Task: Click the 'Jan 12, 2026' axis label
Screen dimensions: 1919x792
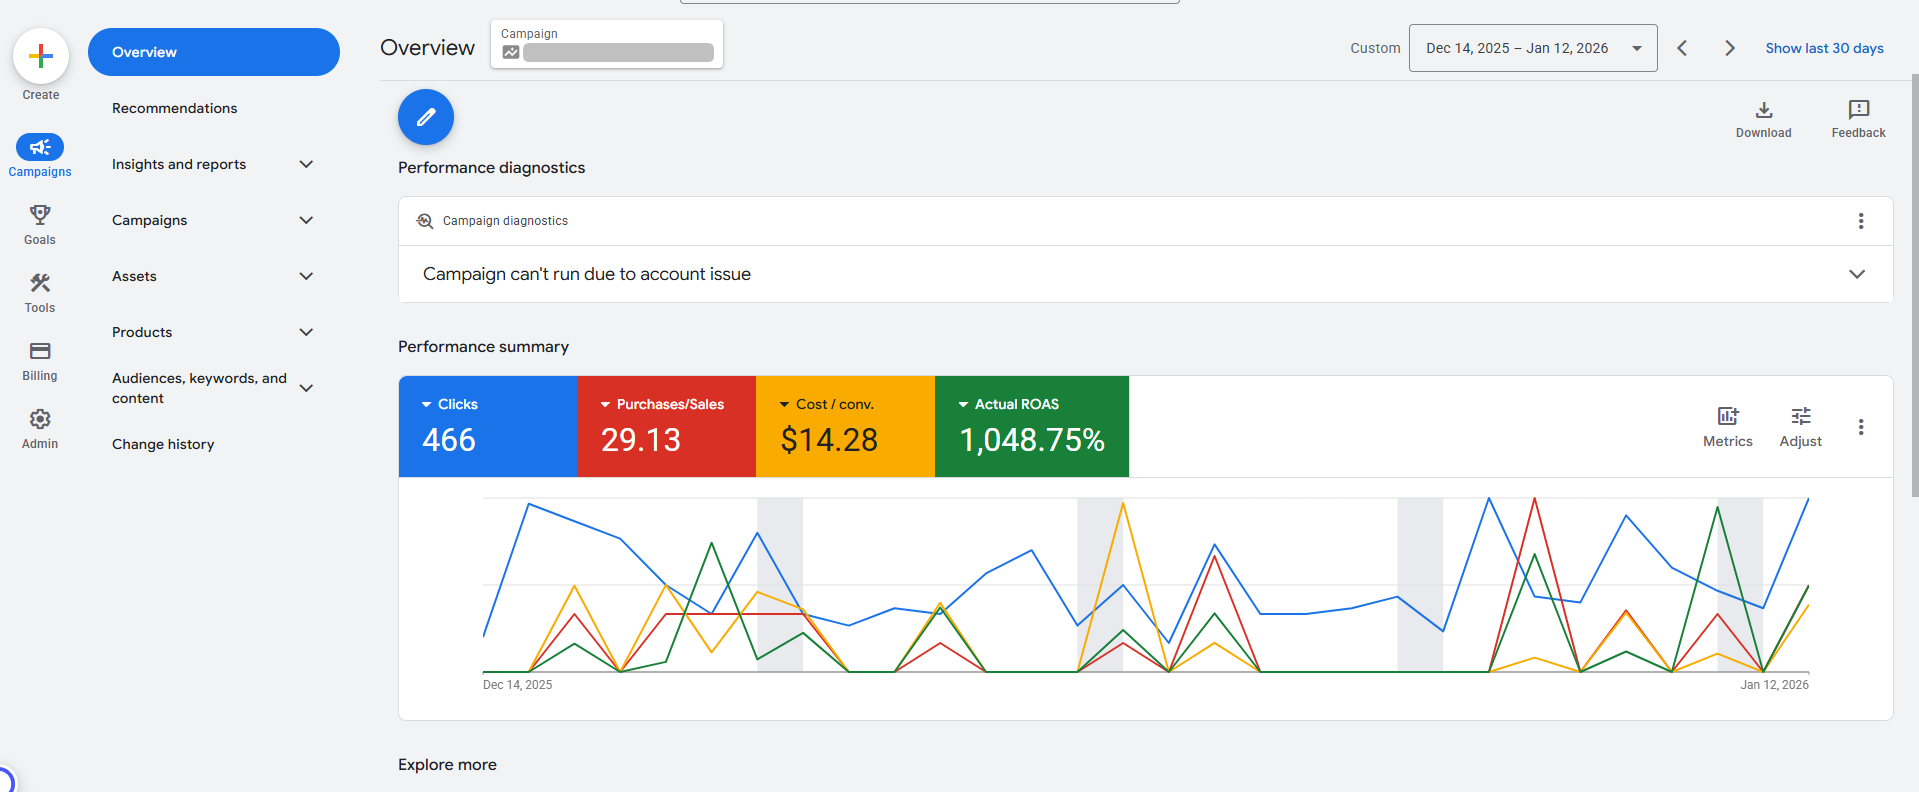Action: click(x=1774, y=685)
